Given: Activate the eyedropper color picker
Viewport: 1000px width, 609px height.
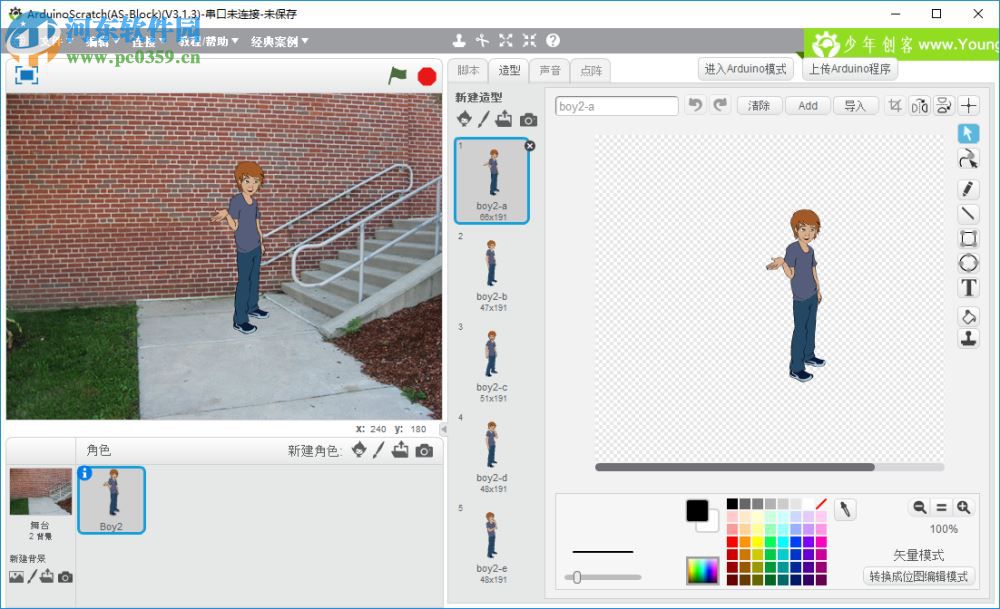Looking at the screenshot, I should tap(845, 510).
